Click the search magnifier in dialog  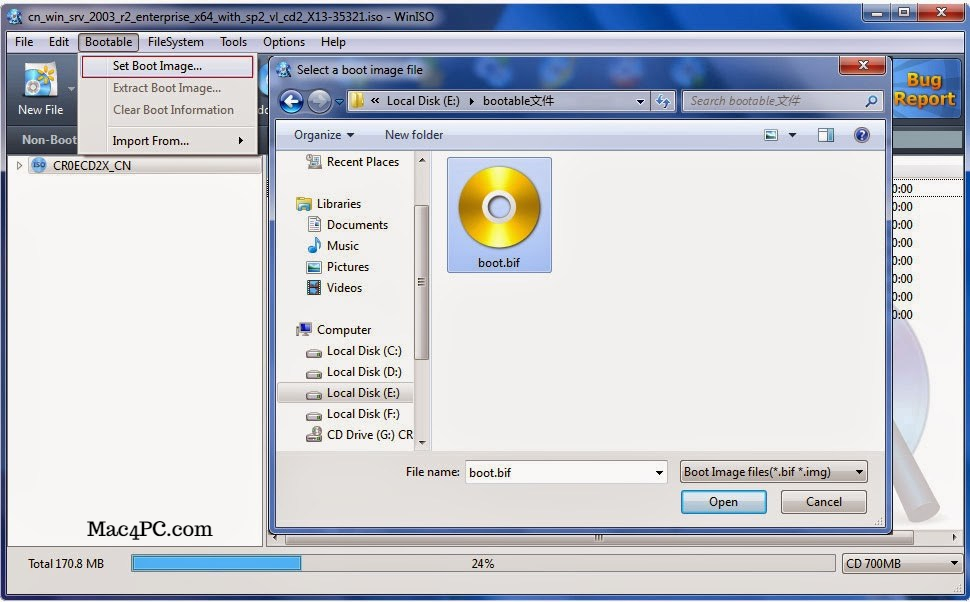click(x=871, y=101)
